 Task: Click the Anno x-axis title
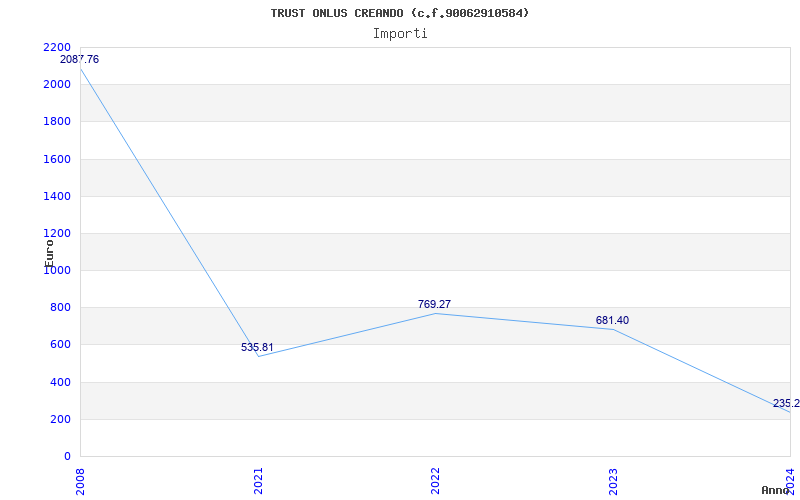click(776, 490)
